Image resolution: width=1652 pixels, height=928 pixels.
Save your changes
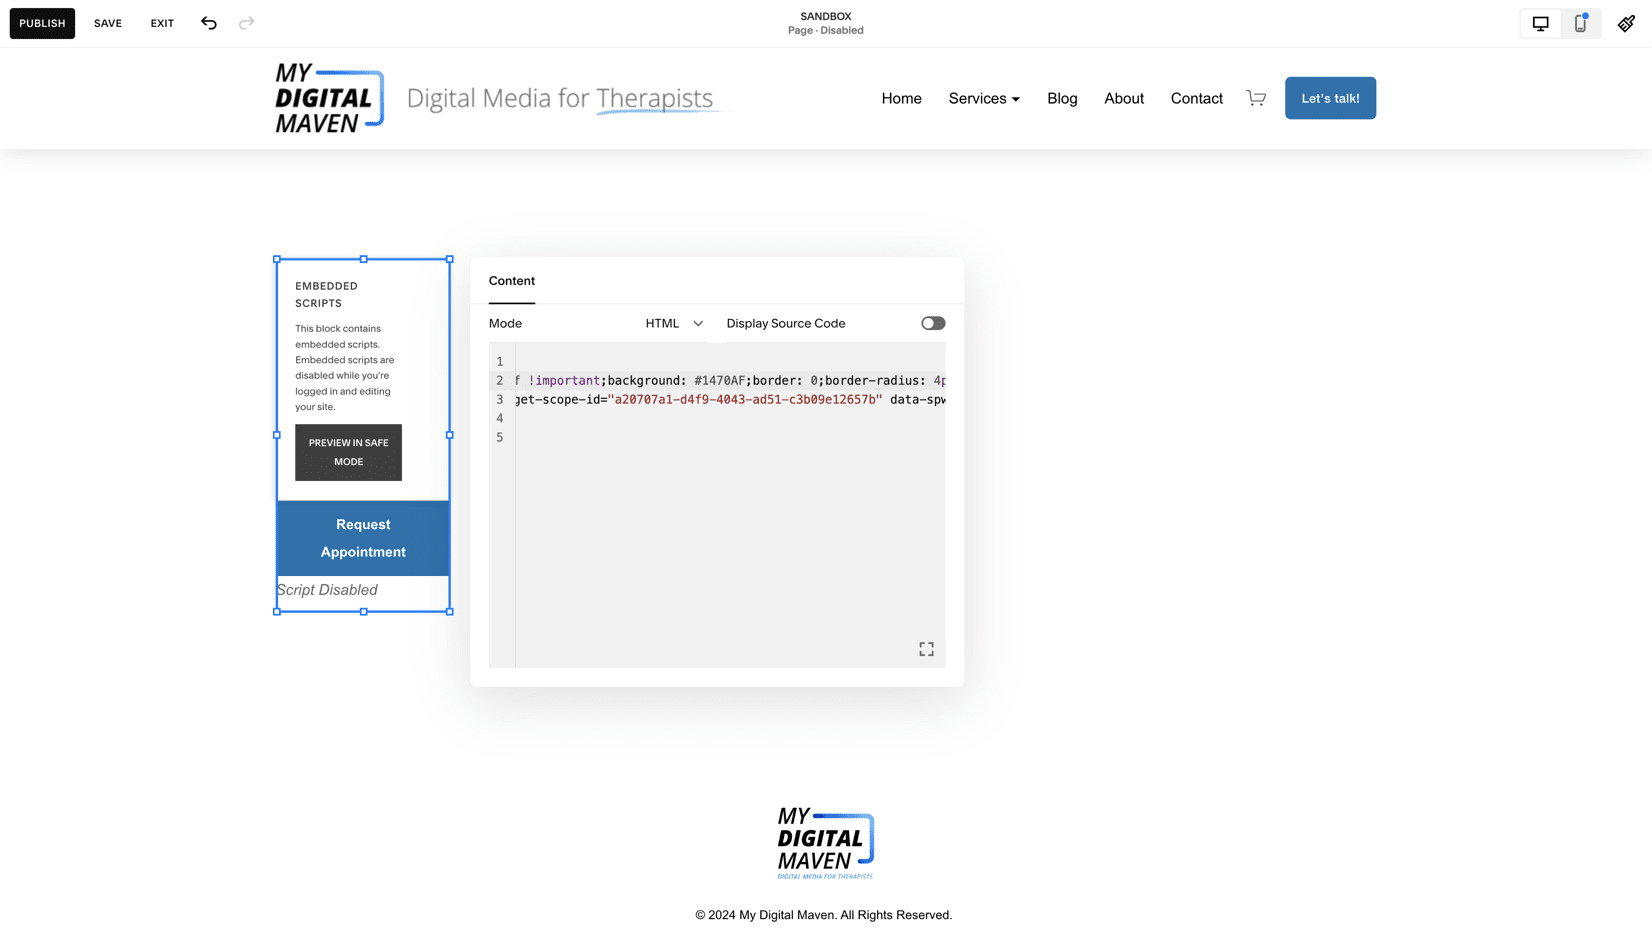tap(107, 22)
